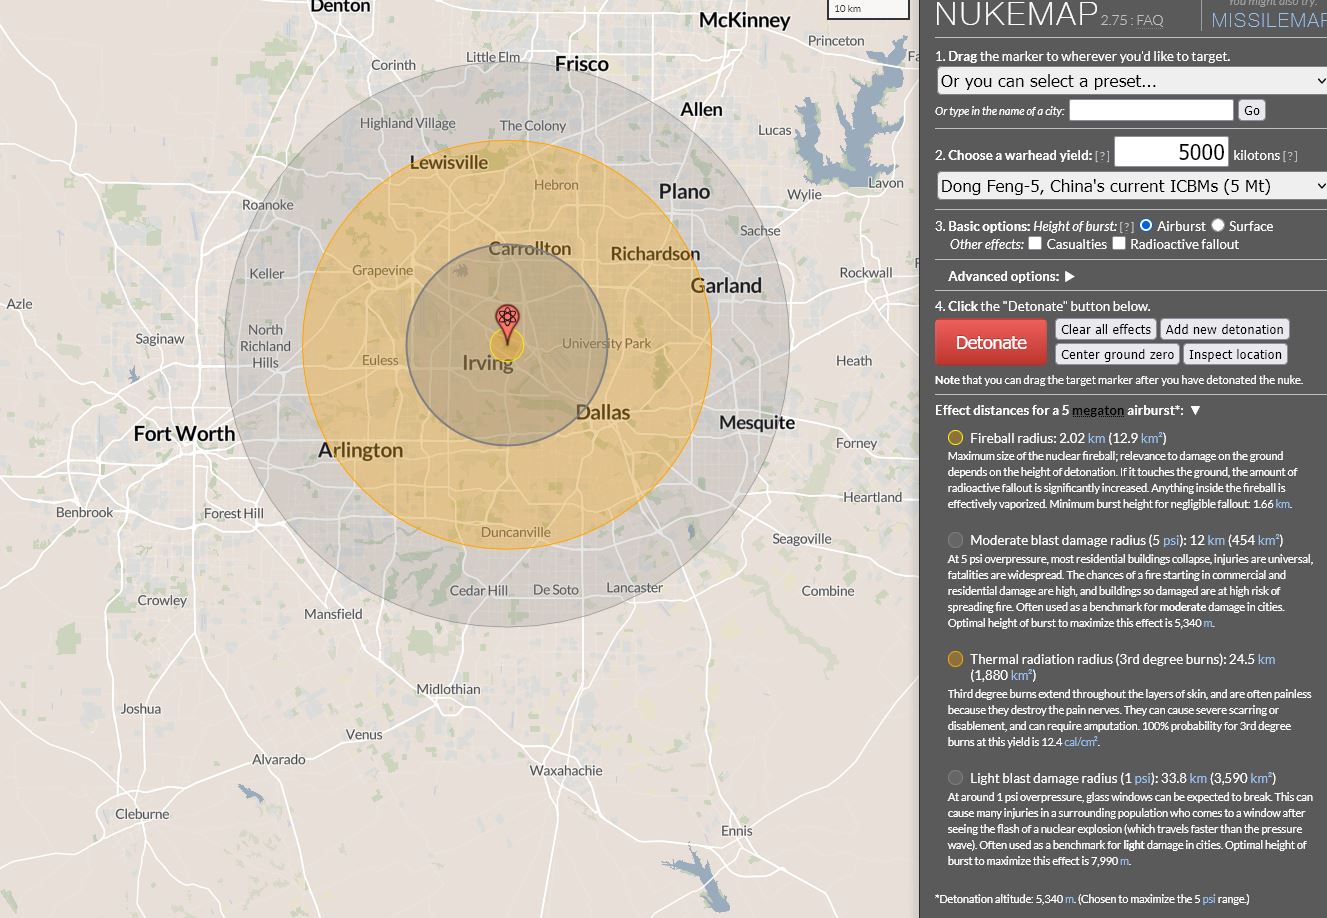Click the Grapevine label on the map
Image resolution: width=1327 pixels, height=918 pixels.
(x=382, y=270)
